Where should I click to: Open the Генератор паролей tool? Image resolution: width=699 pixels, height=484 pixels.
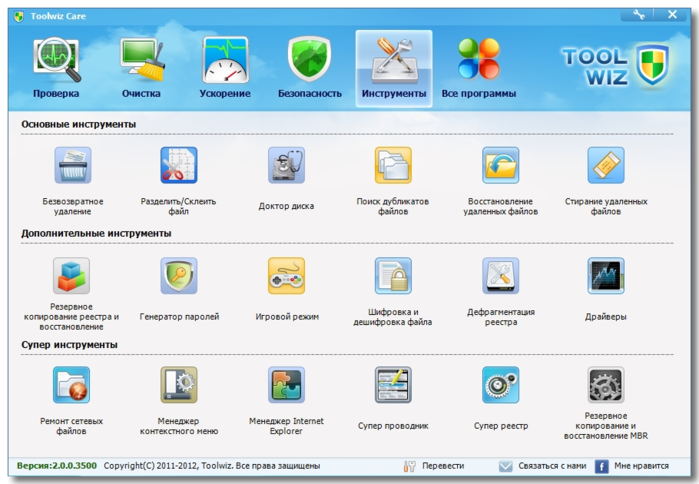(x=179, y=275)
